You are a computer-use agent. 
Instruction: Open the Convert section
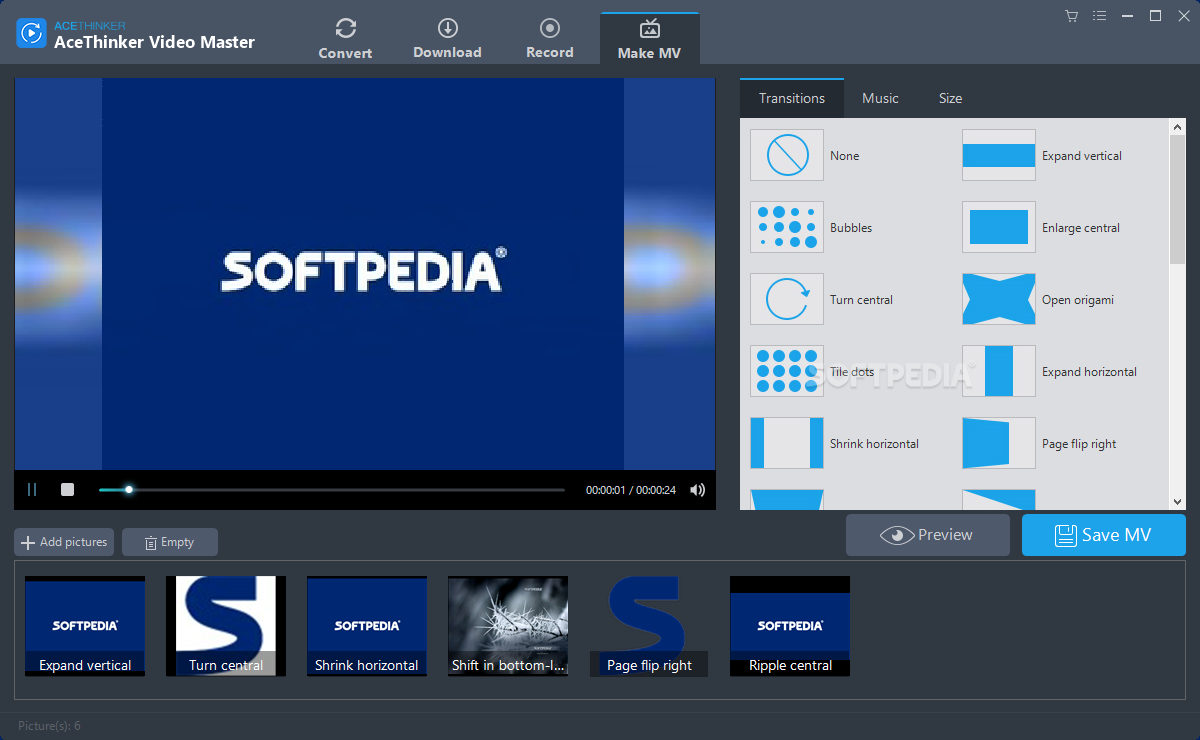345,38
